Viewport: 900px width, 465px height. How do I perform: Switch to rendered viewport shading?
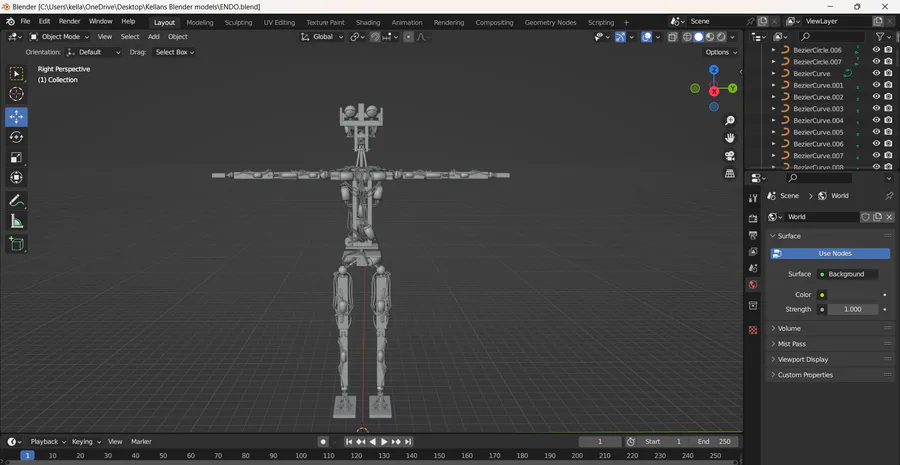pos(721,37)
